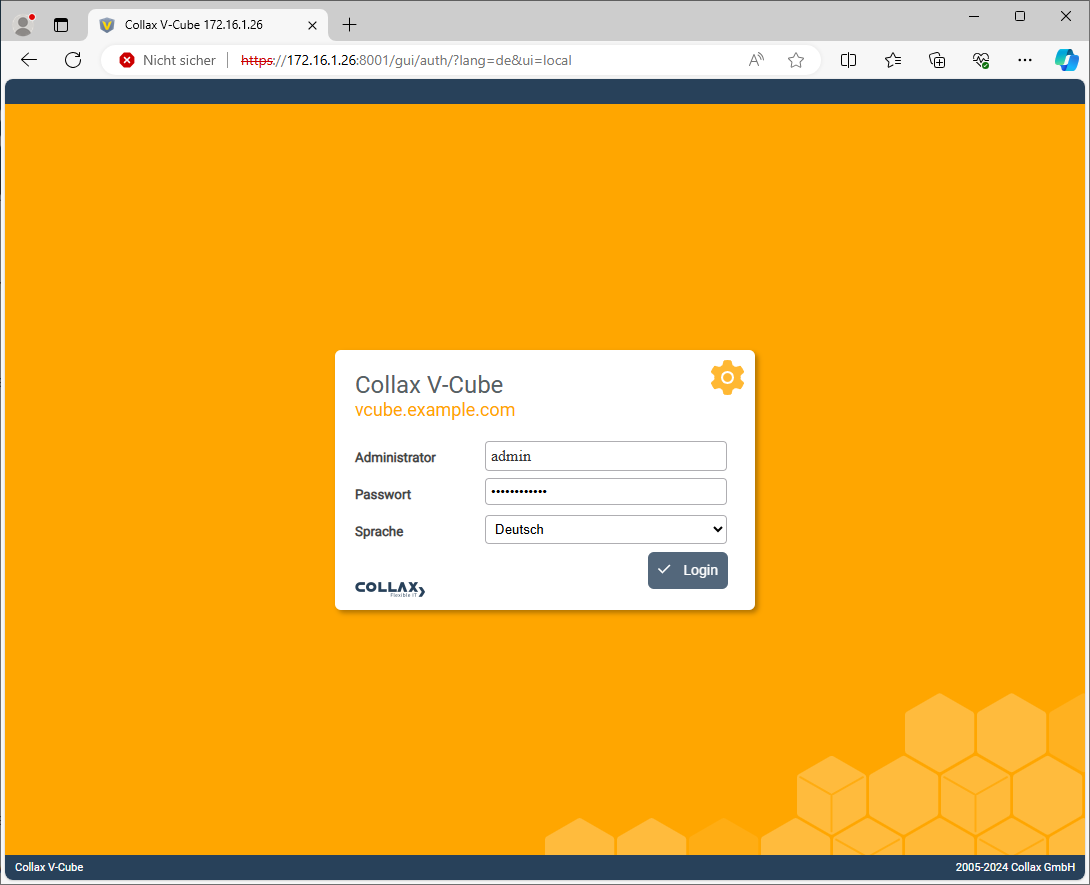Show the Nicht sicher security info
Image resolution: width=1090 pixels, height=885 pixels.
168,60
